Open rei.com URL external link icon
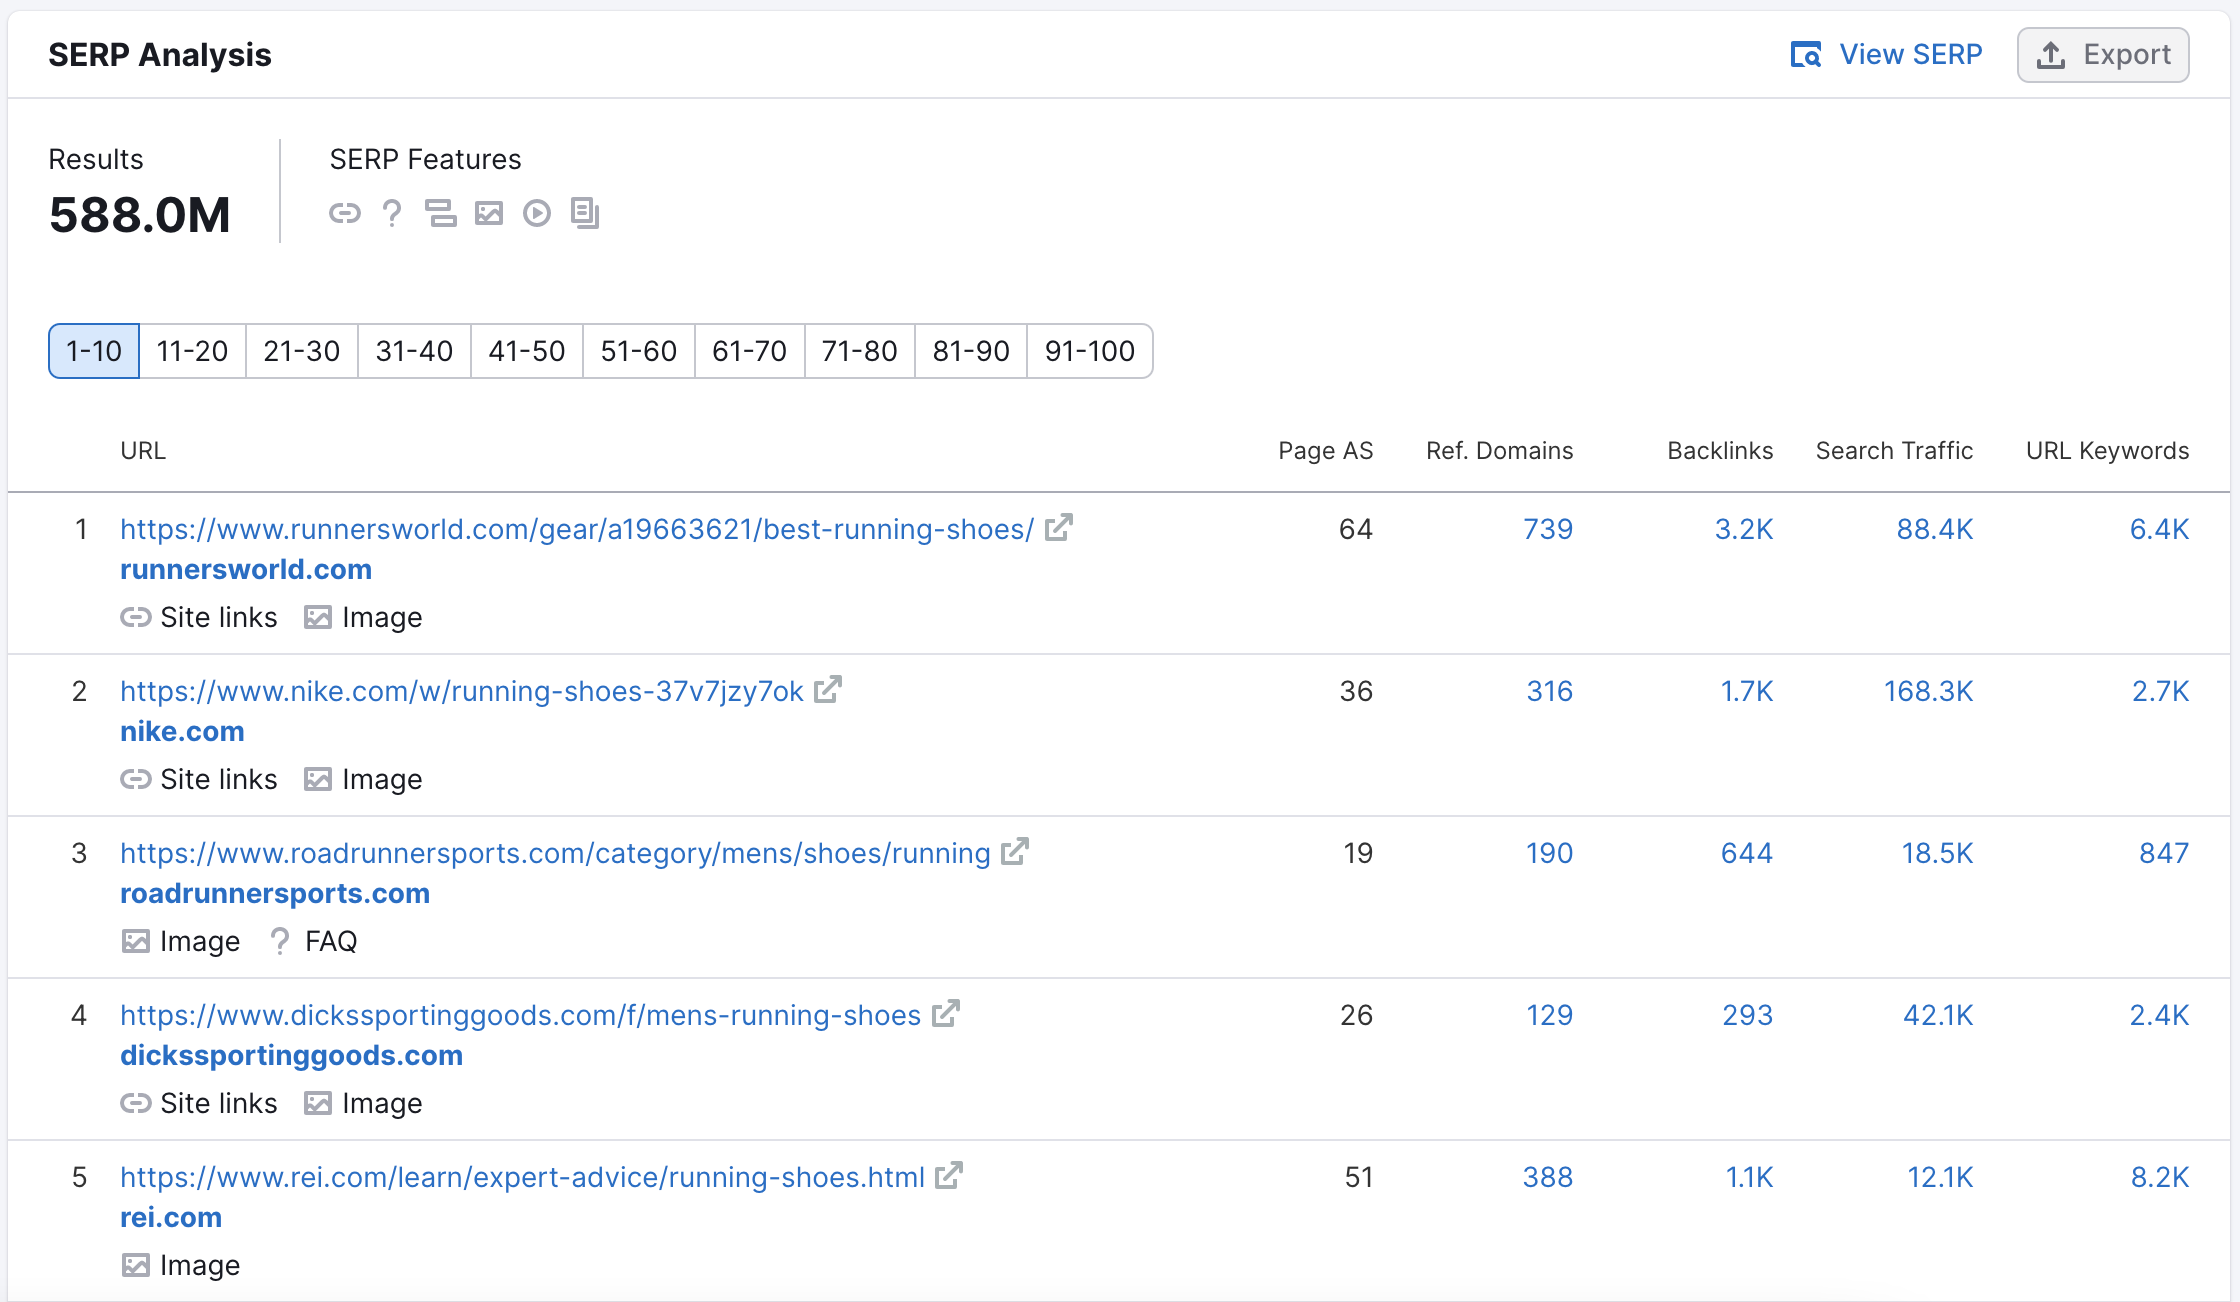Viewport: 2240px width, 1302px height. (x=949, y=1175)
